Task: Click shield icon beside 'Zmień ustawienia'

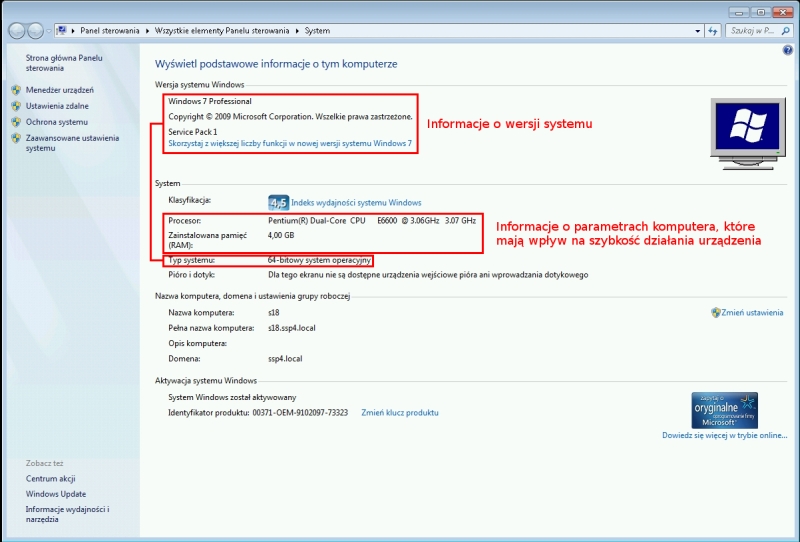Action: [x=716, y=312]
